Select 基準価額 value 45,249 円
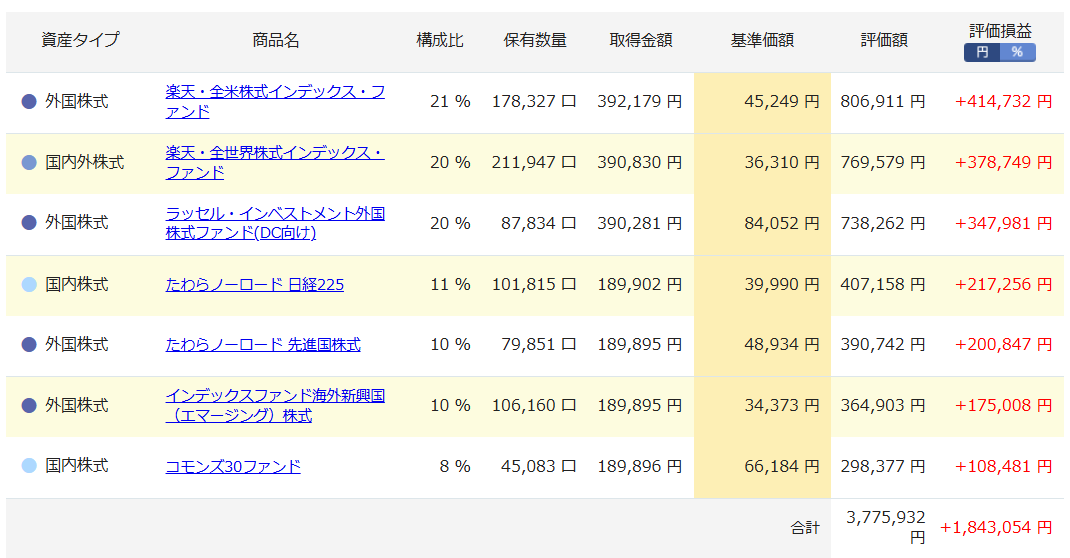 pyautogui.click(x=781, y=102)
